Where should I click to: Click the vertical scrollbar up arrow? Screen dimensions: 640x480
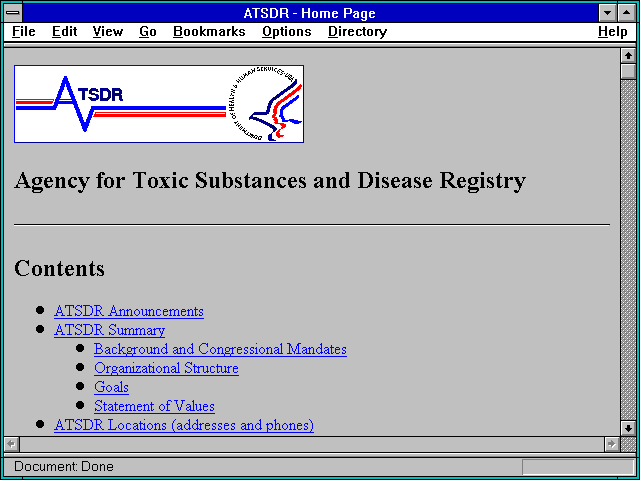[x=628, y=55]
